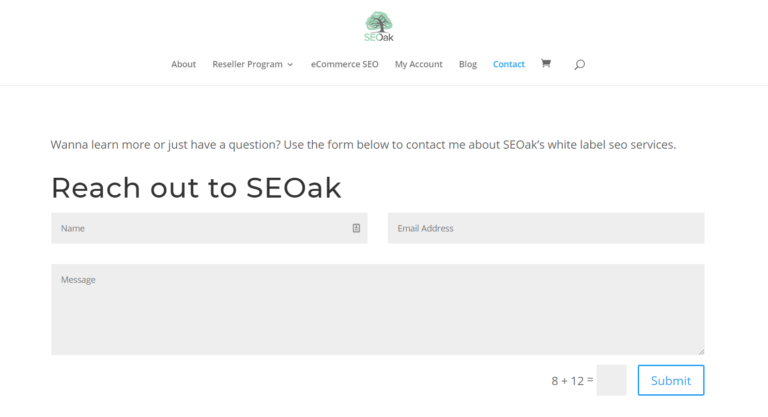
Task: Click the intro paragraph about white label SEO
Action: point(363,144)
